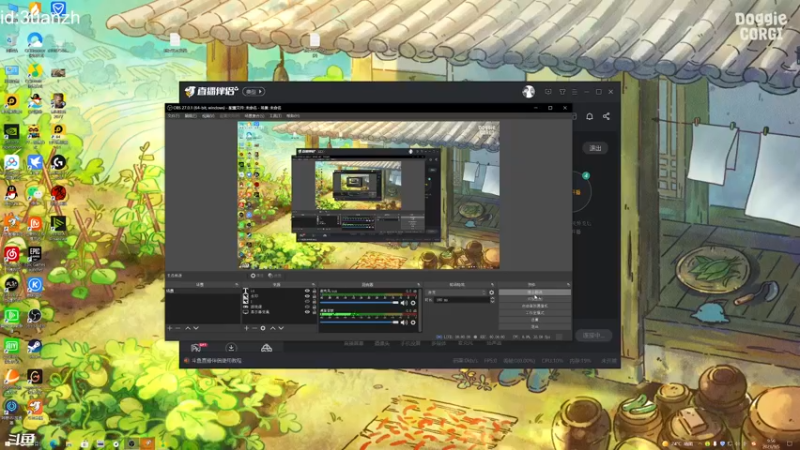Mute the 桌面音频 mixer track
This screenshot has width=800, height=450.
404,322
